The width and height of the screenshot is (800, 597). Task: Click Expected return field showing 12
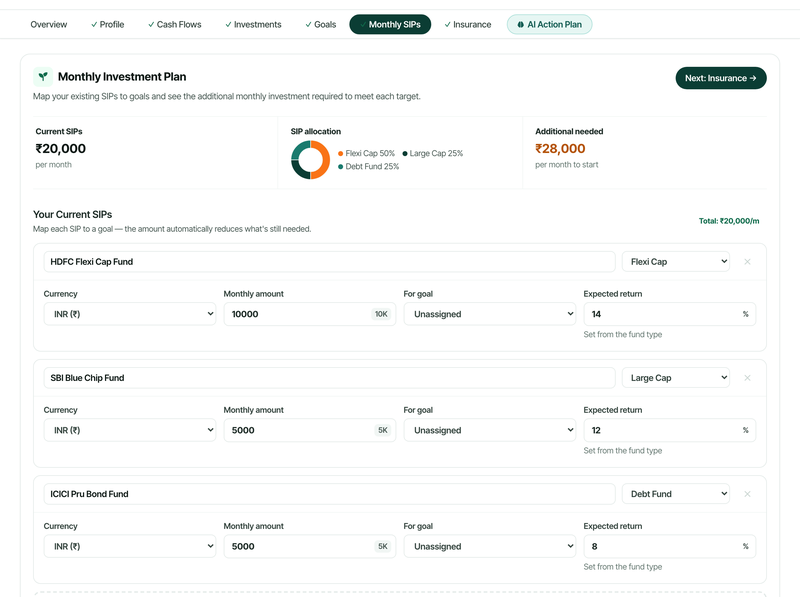point(669,430)
